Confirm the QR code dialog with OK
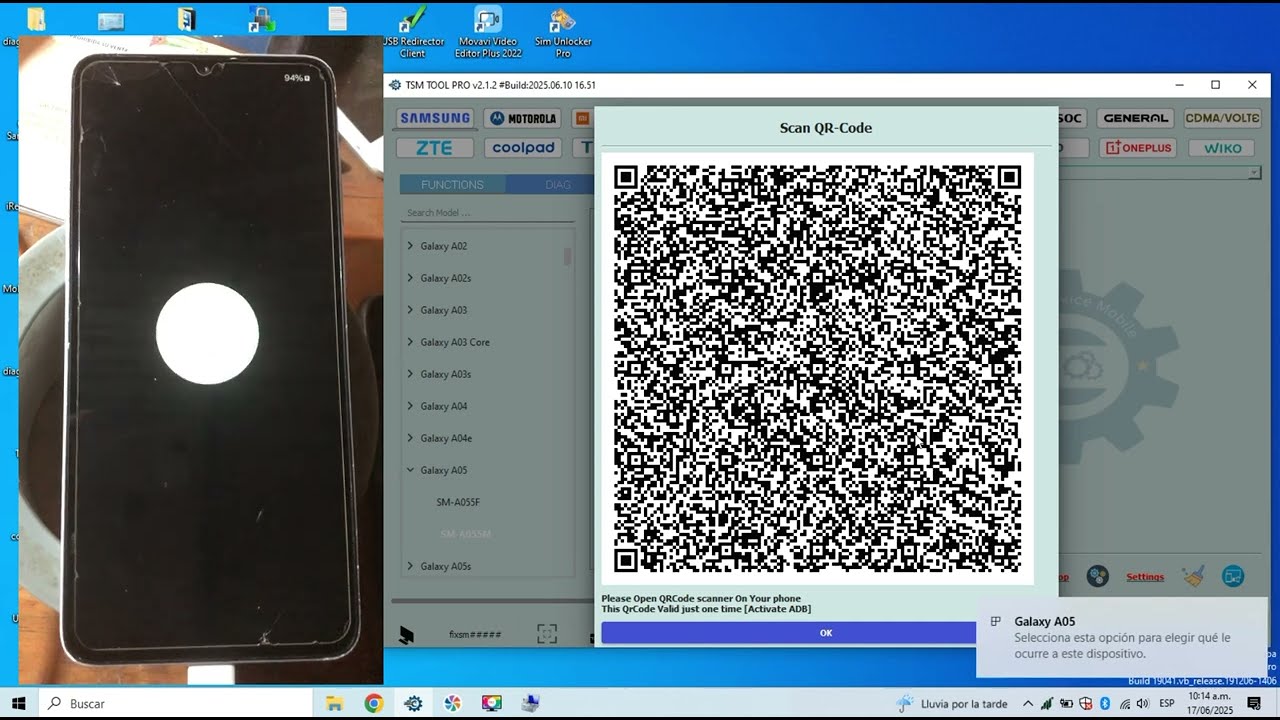 point(825,632)
